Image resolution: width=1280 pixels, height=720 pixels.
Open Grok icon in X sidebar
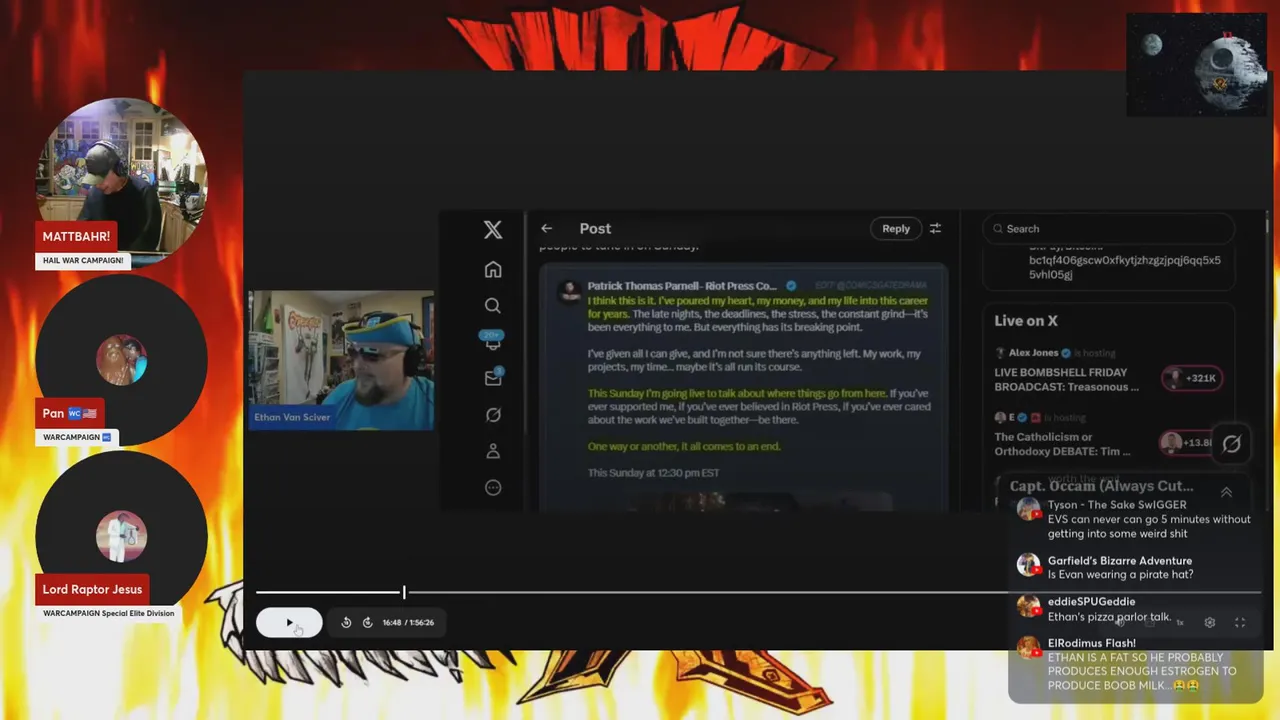tap(493, 415)
